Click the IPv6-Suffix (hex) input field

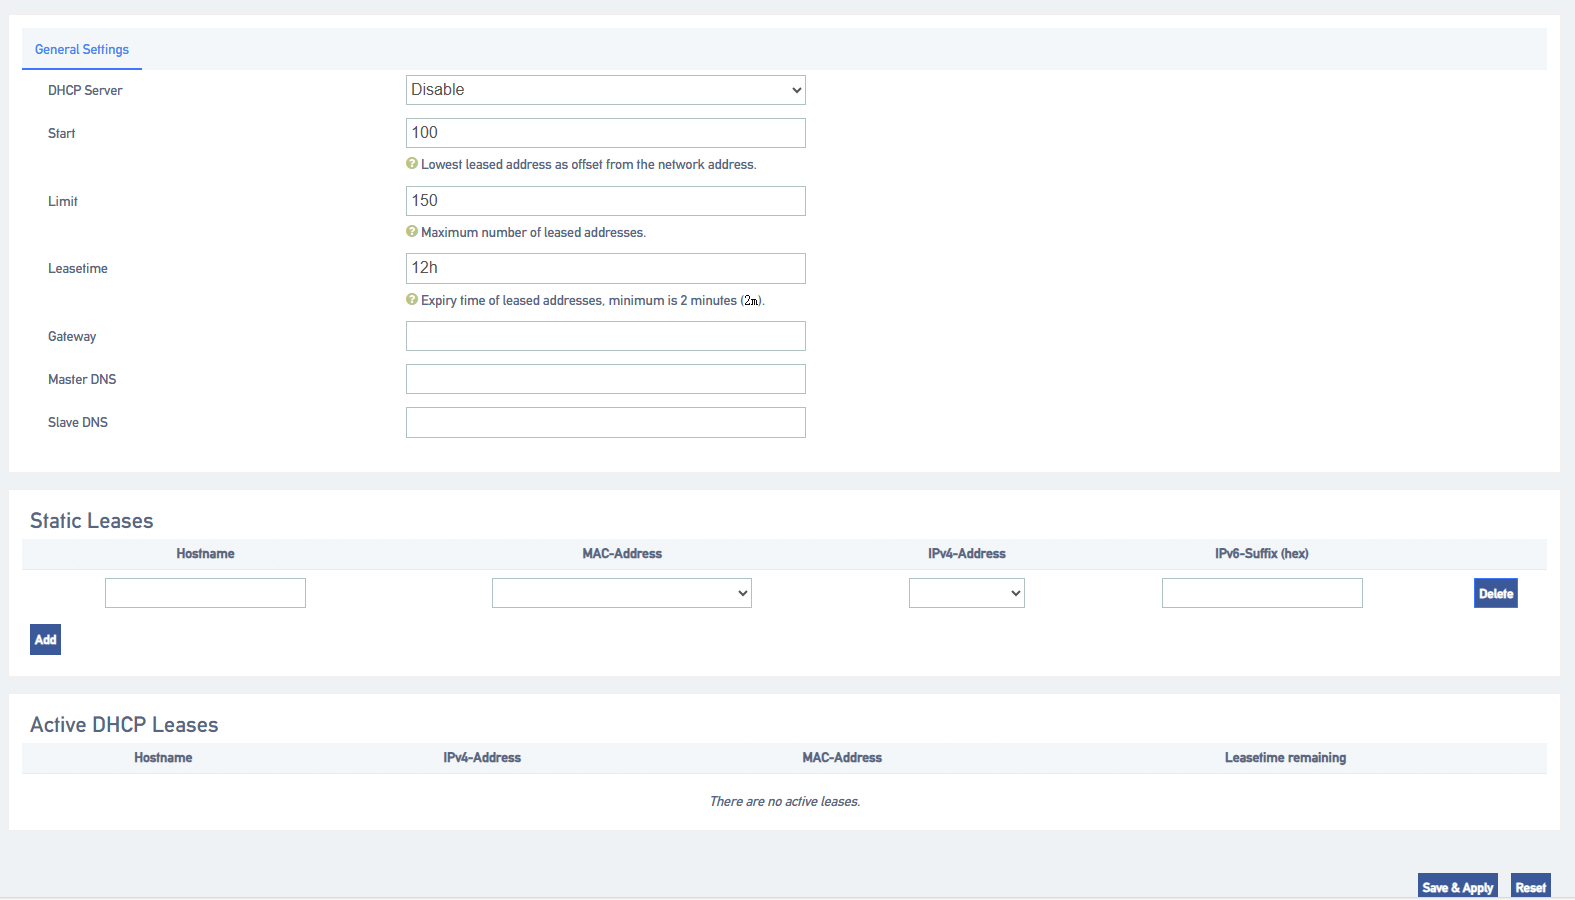[x=1262, y=593]
